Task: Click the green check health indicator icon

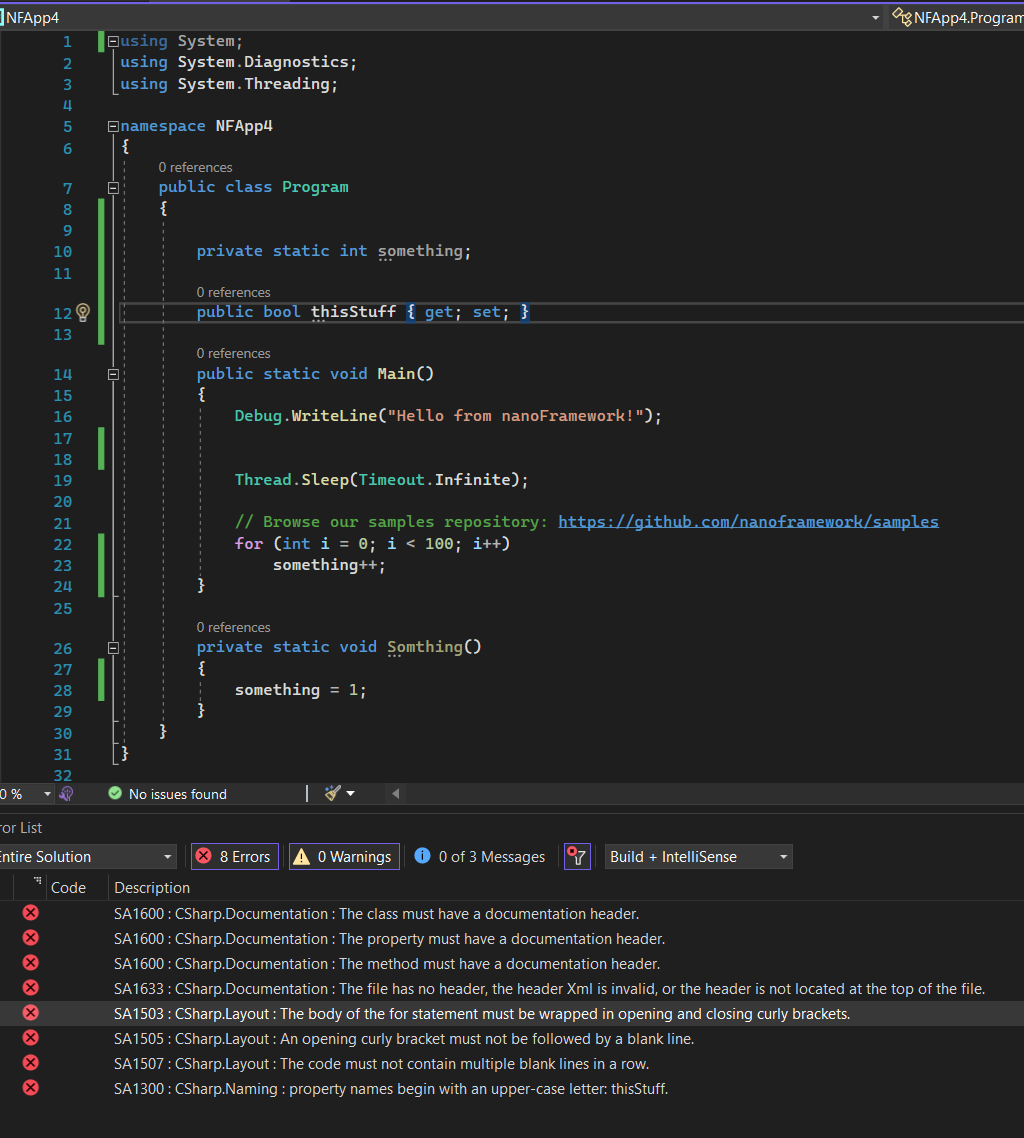Action: coord(114,793)
